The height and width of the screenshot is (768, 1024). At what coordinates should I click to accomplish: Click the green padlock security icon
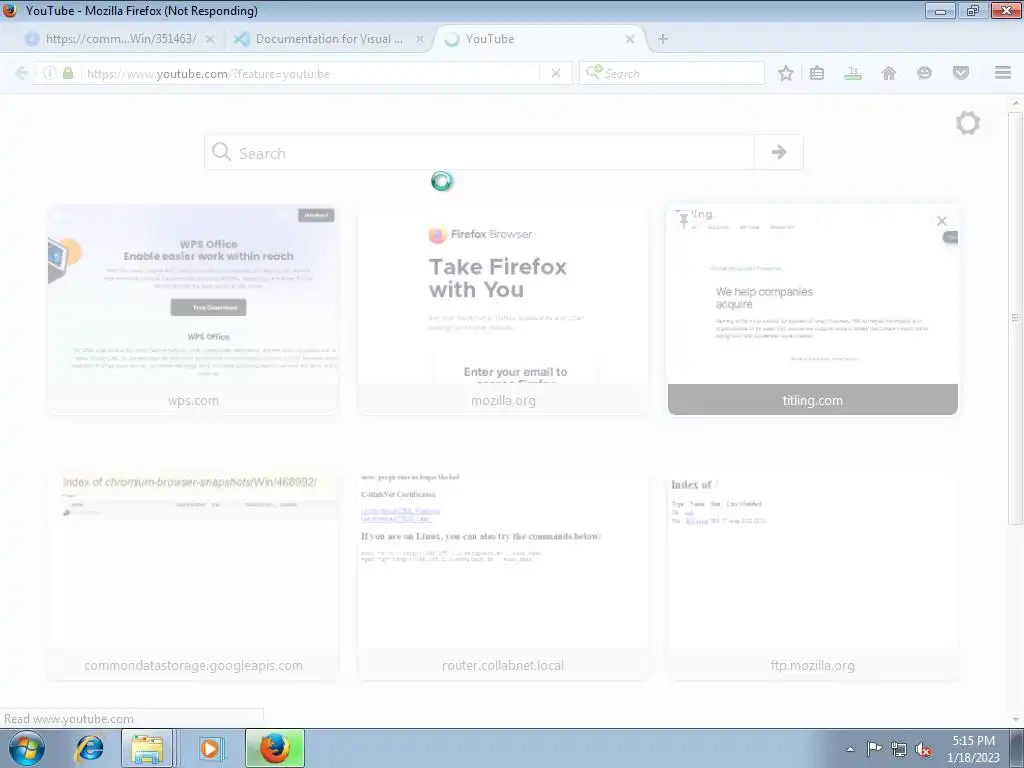[68, 73]
